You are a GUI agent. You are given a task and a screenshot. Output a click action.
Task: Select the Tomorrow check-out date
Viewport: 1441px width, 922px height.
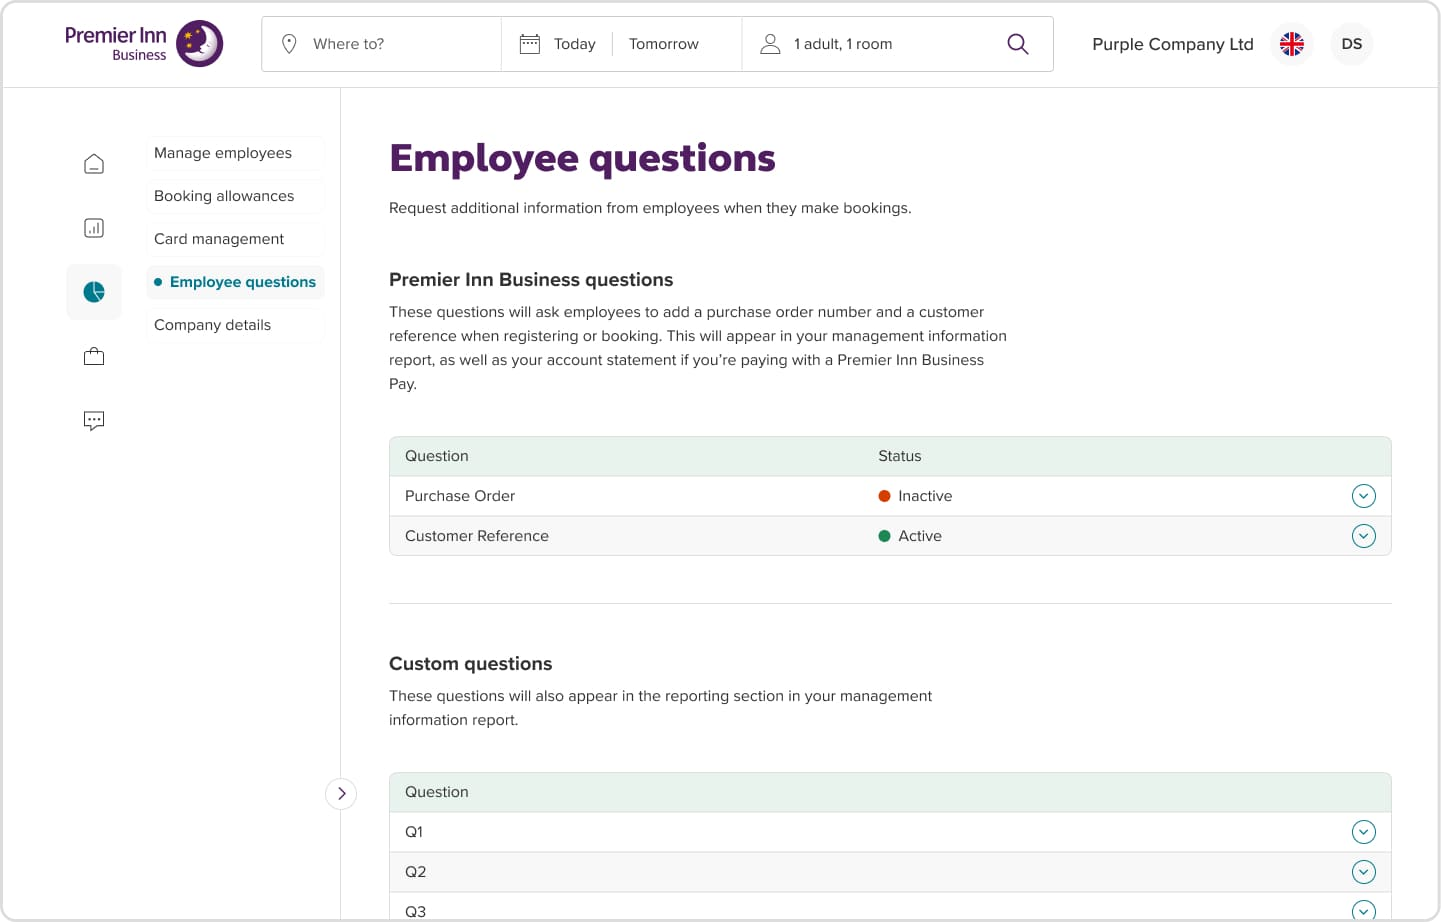(664, 44)
